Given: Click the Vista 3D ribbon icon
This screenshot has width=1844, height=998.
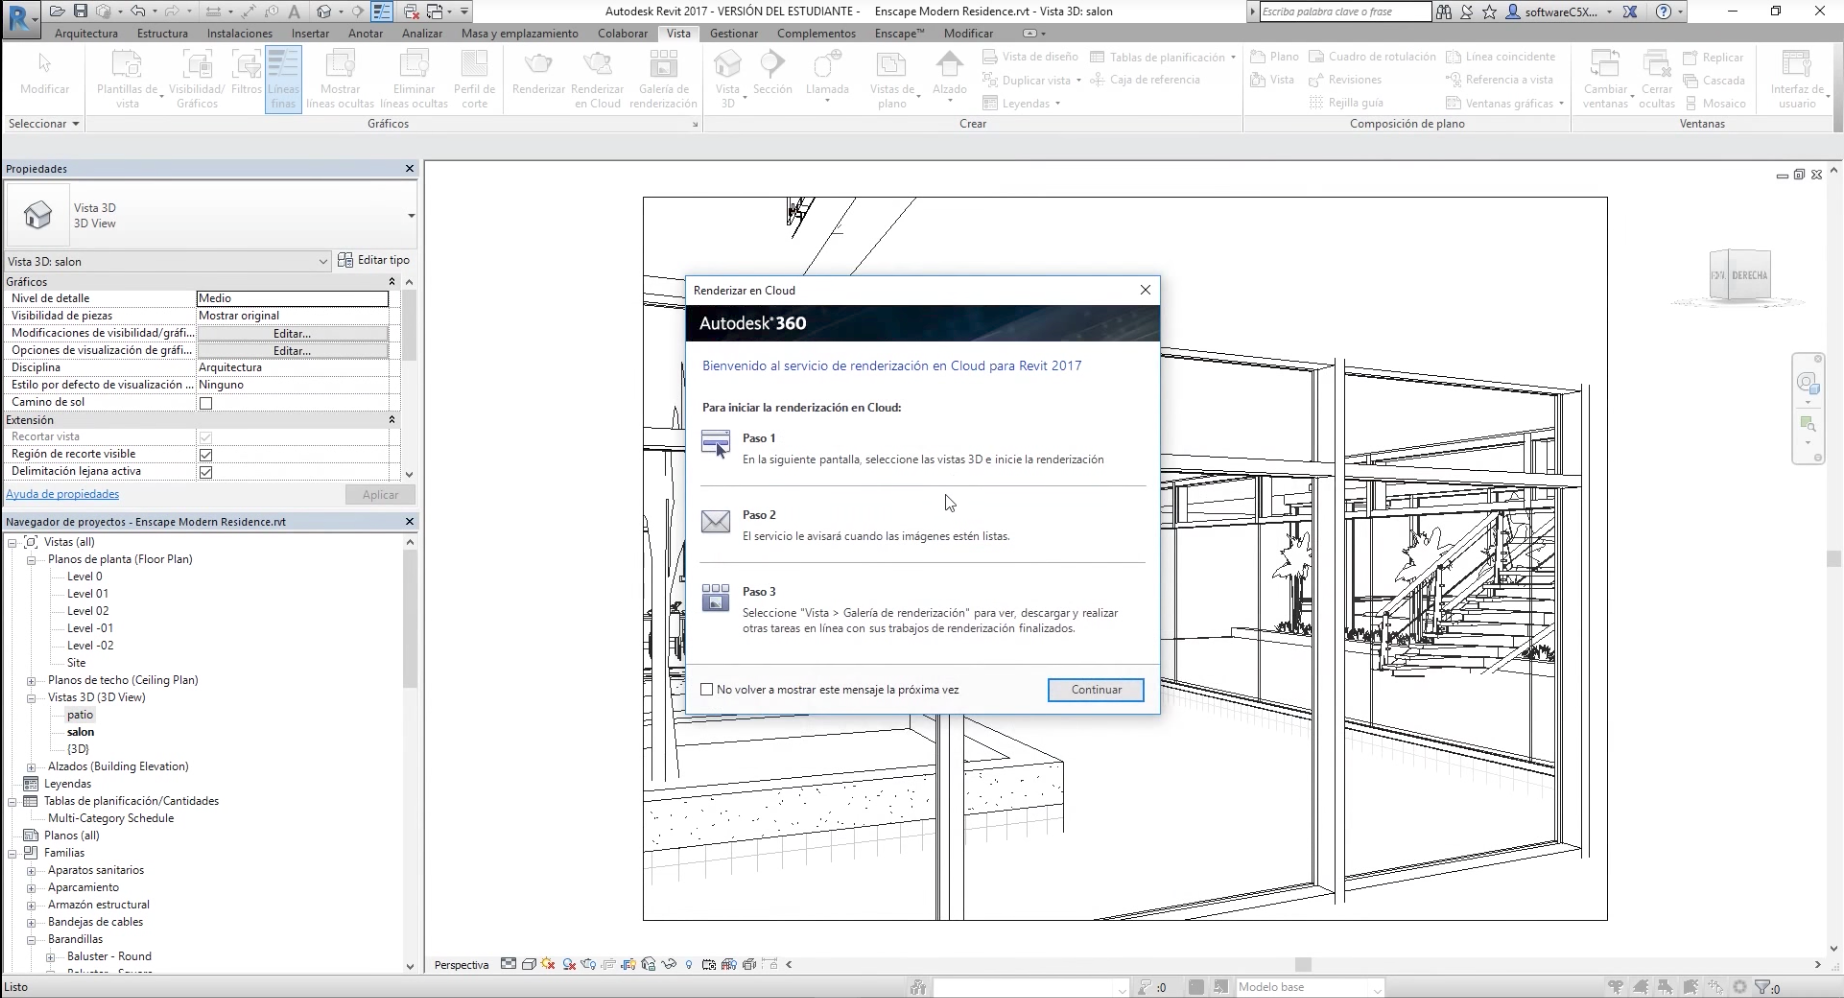Looking at the screenshot, I should (727, 64).
